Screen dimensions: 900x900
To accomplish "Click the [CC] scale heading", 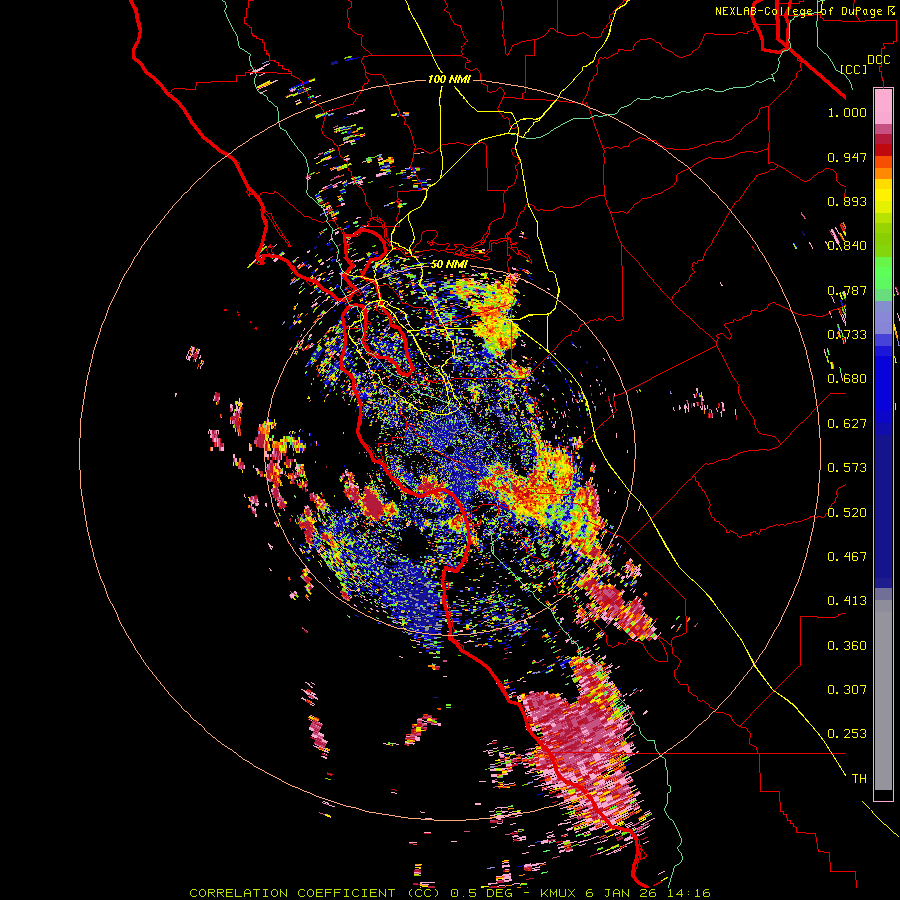I will pyautogui.click(x=854, y=69).
